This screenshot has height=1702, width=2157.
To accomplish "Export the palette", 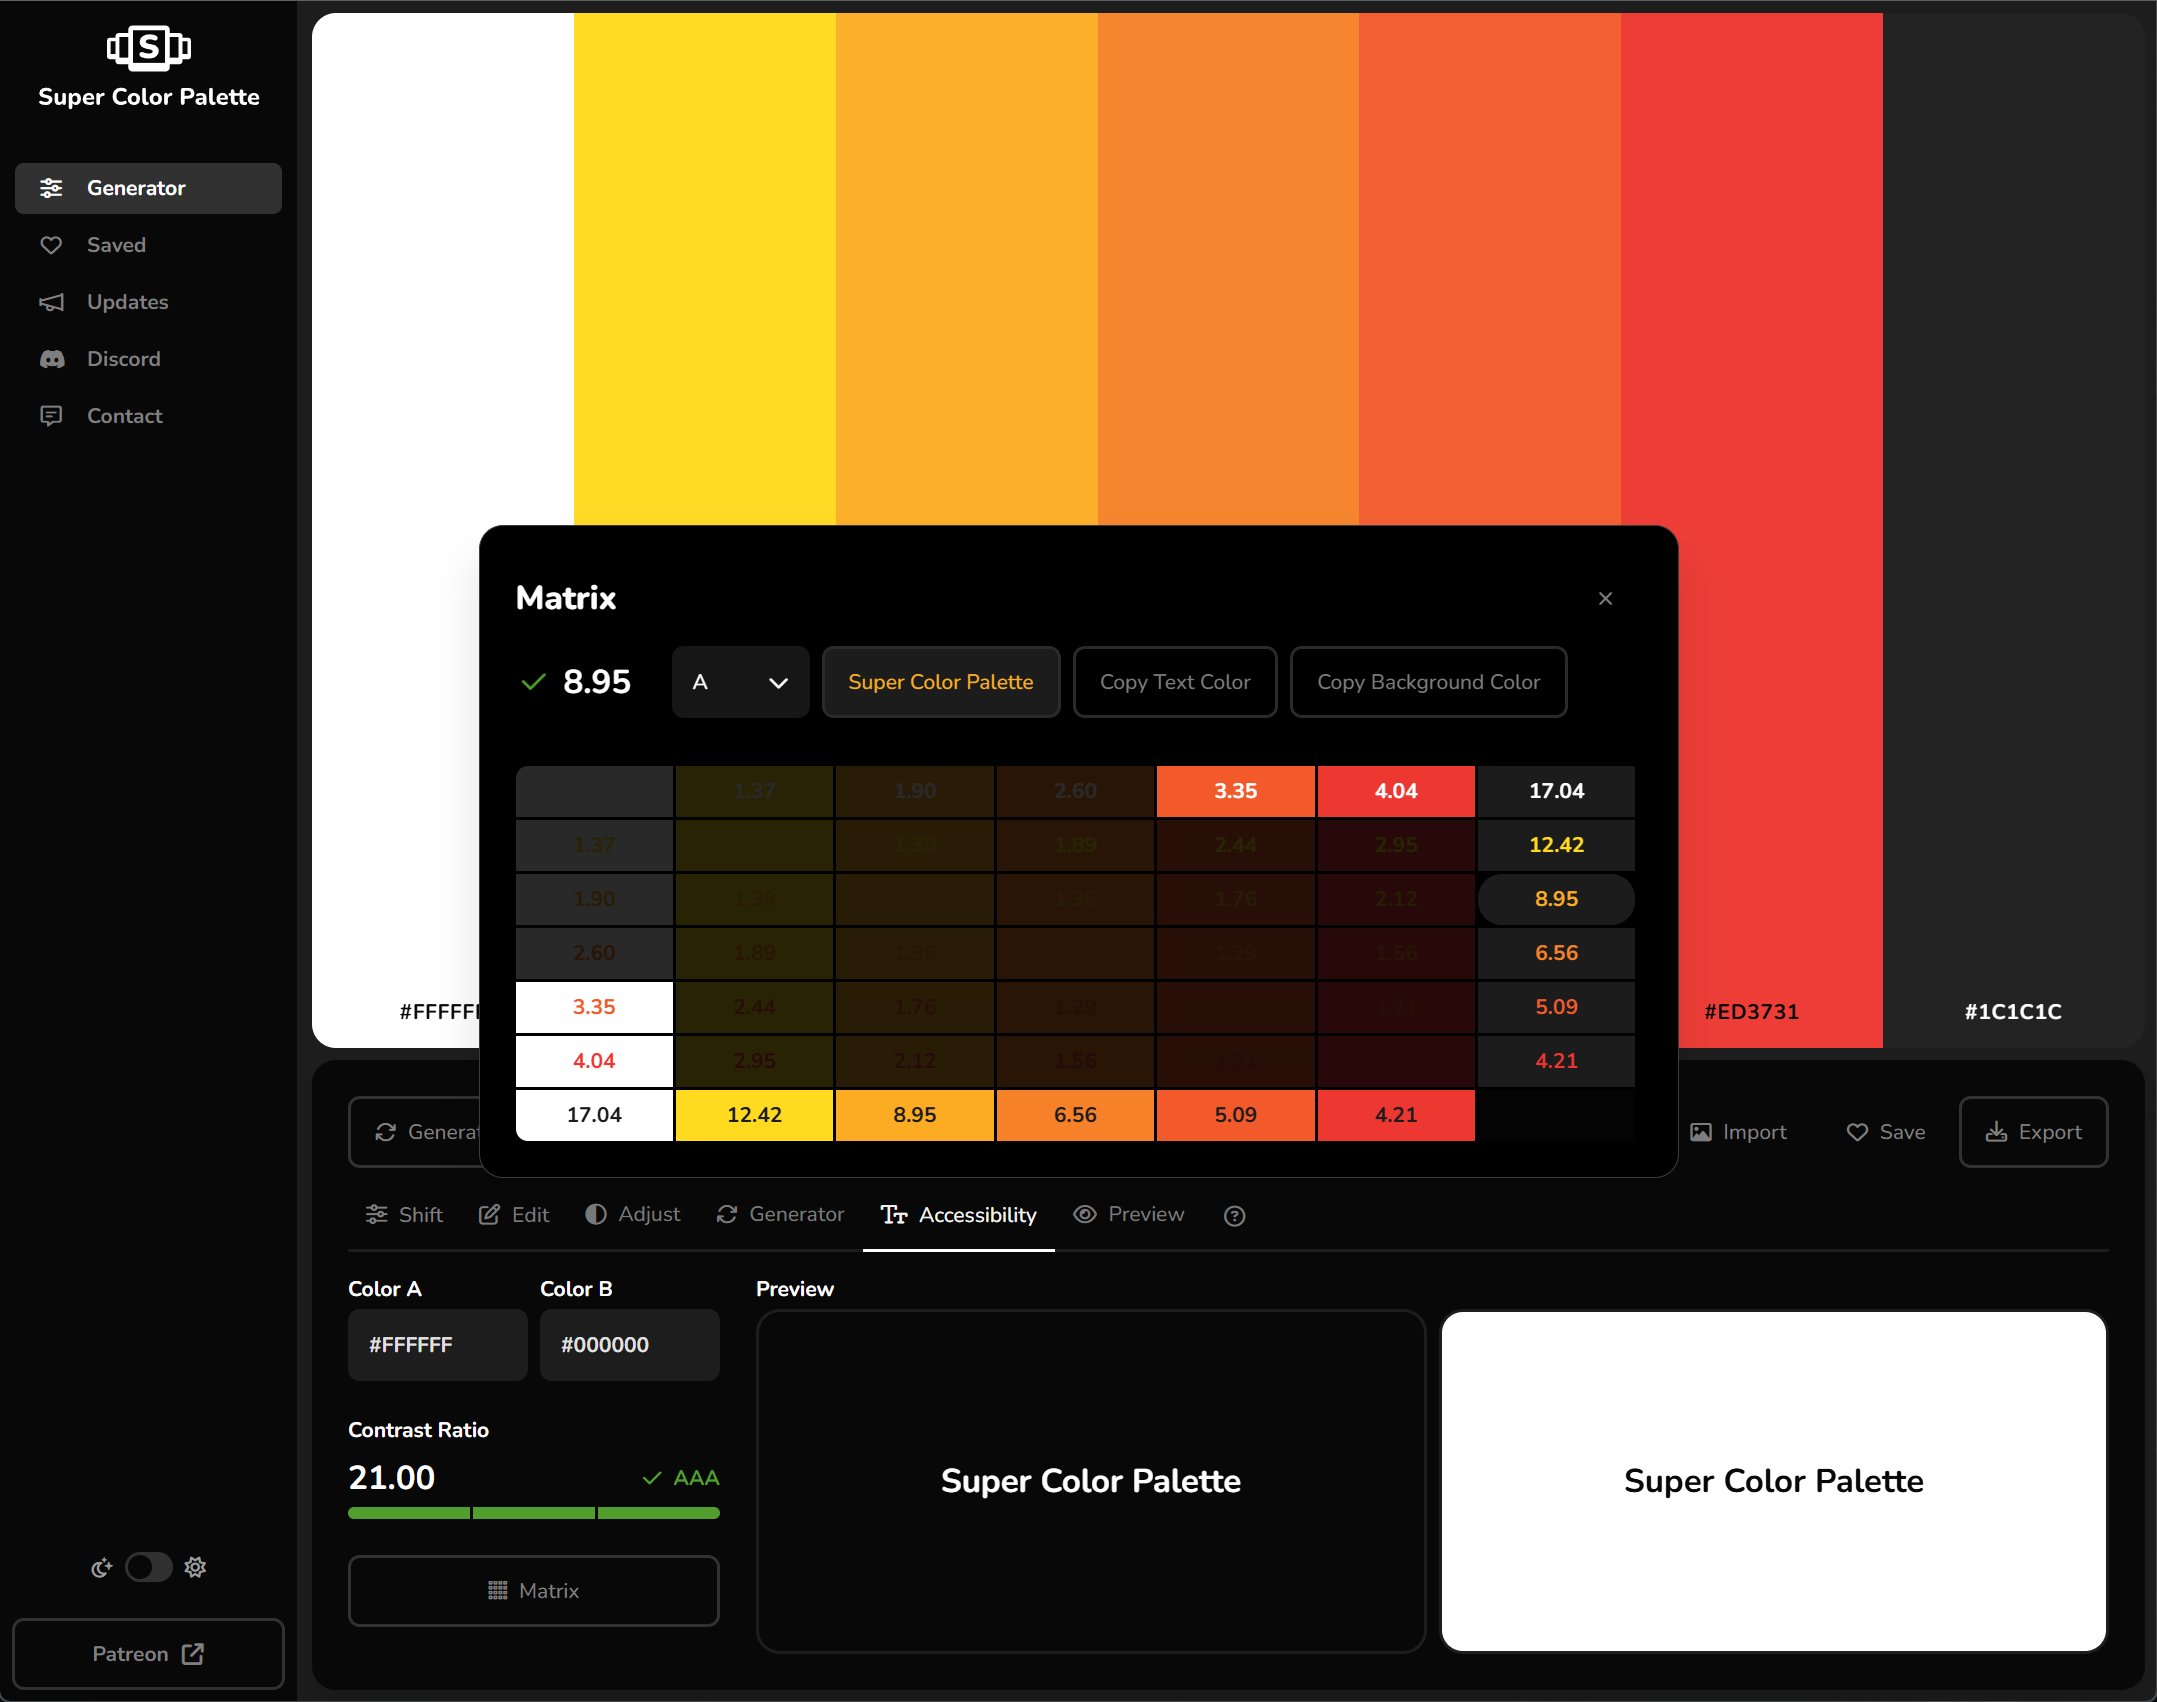I will (2033, 1132).
